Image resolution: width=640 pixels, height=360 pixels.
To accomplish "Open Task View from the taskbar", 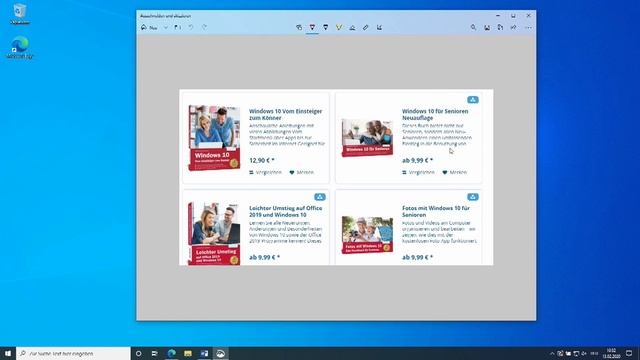I will coord(155,353).
